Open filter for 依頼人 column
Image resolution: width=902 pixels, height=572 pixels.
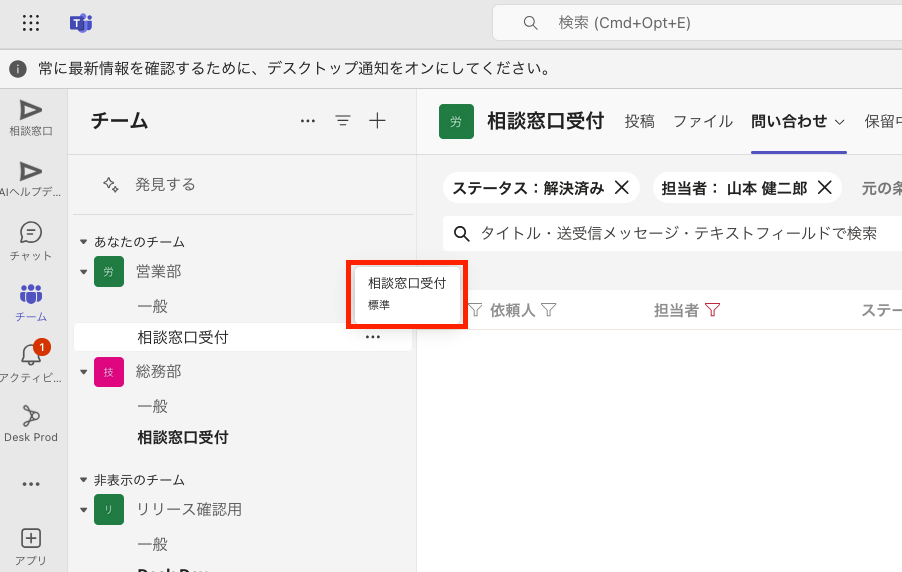(549, 310)
